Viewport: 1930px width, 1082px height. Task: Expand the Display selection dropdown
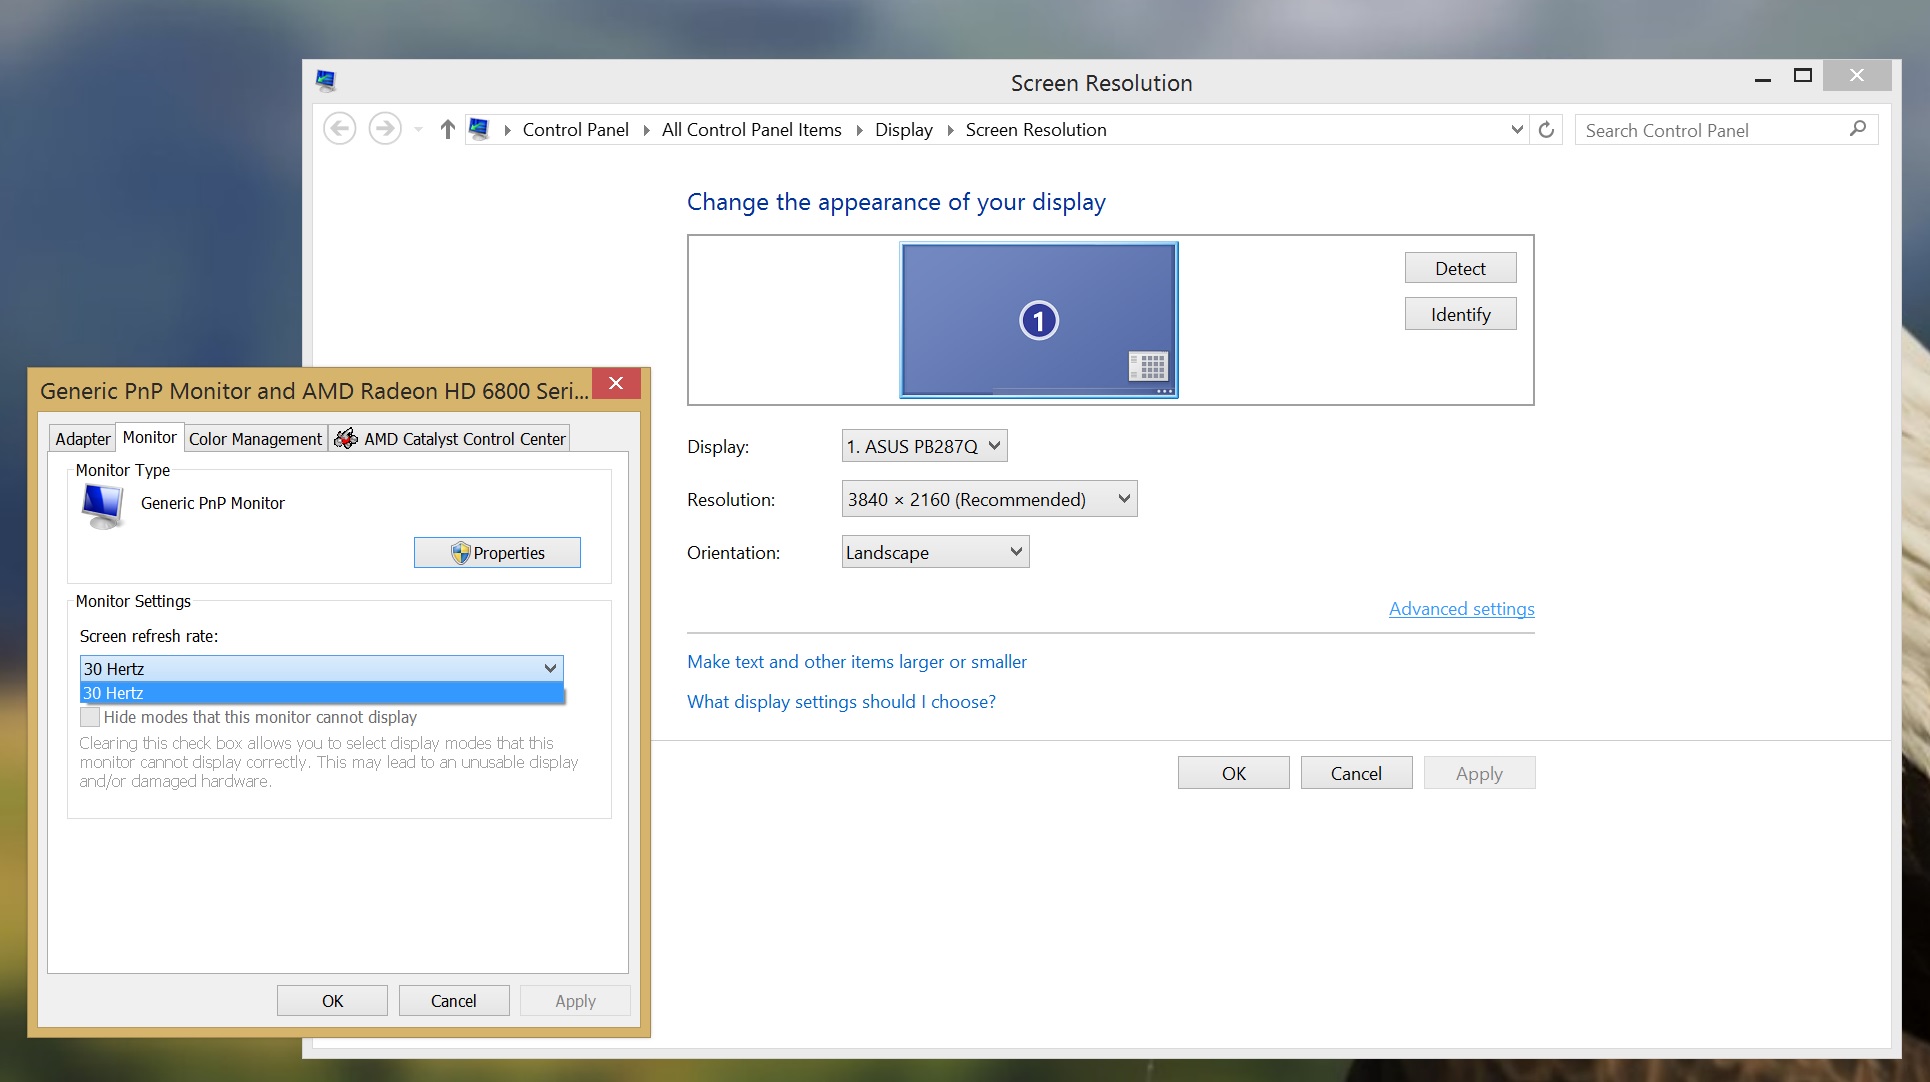(924, 446)
